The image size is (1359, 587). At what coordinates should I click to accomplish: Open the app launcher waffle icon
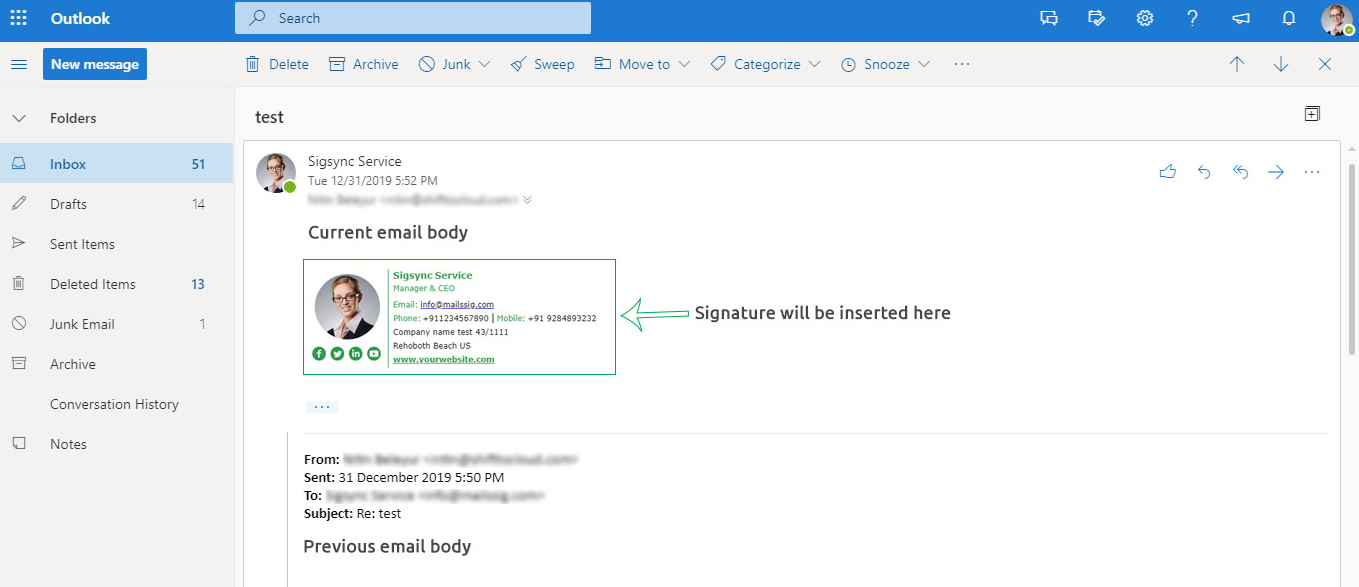point(18,18)
